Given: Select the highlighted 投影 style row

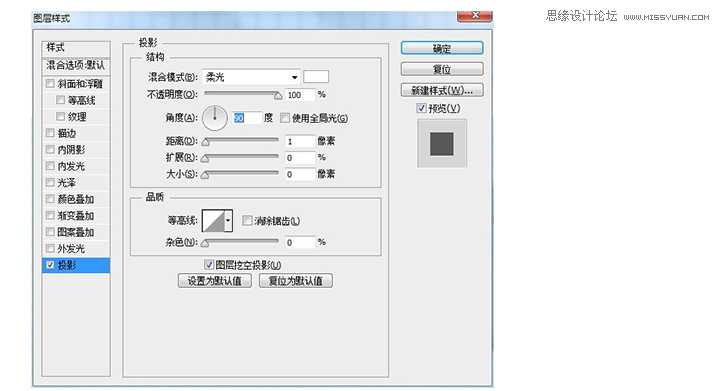Looking at the screenshot, I should 76,265.
